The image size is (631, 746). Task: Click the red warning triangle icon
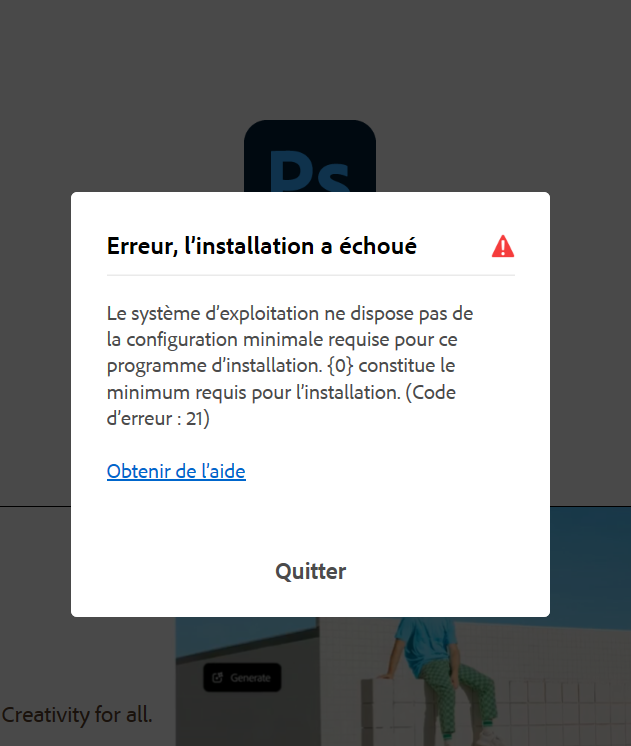coord(503,246)
